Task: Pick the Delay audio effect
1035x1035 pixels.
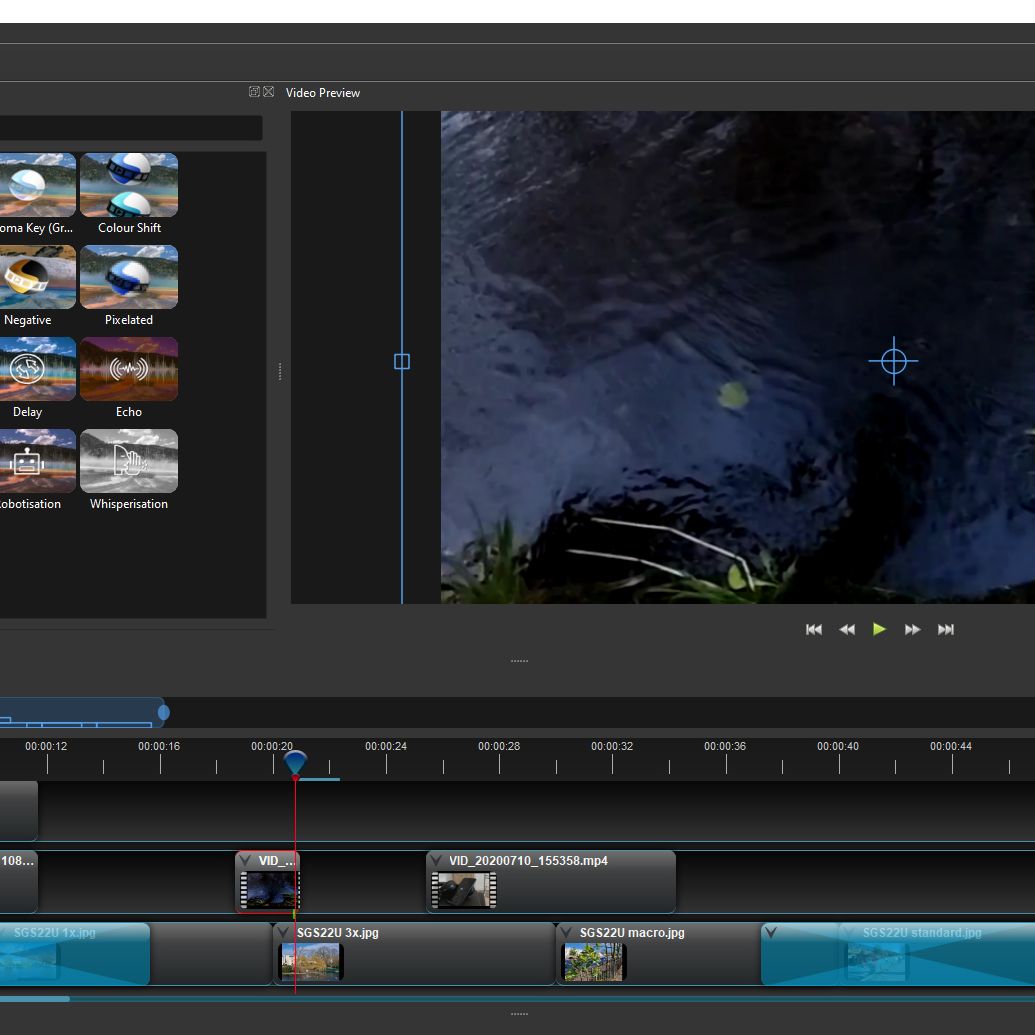Action: coord(36,370)
